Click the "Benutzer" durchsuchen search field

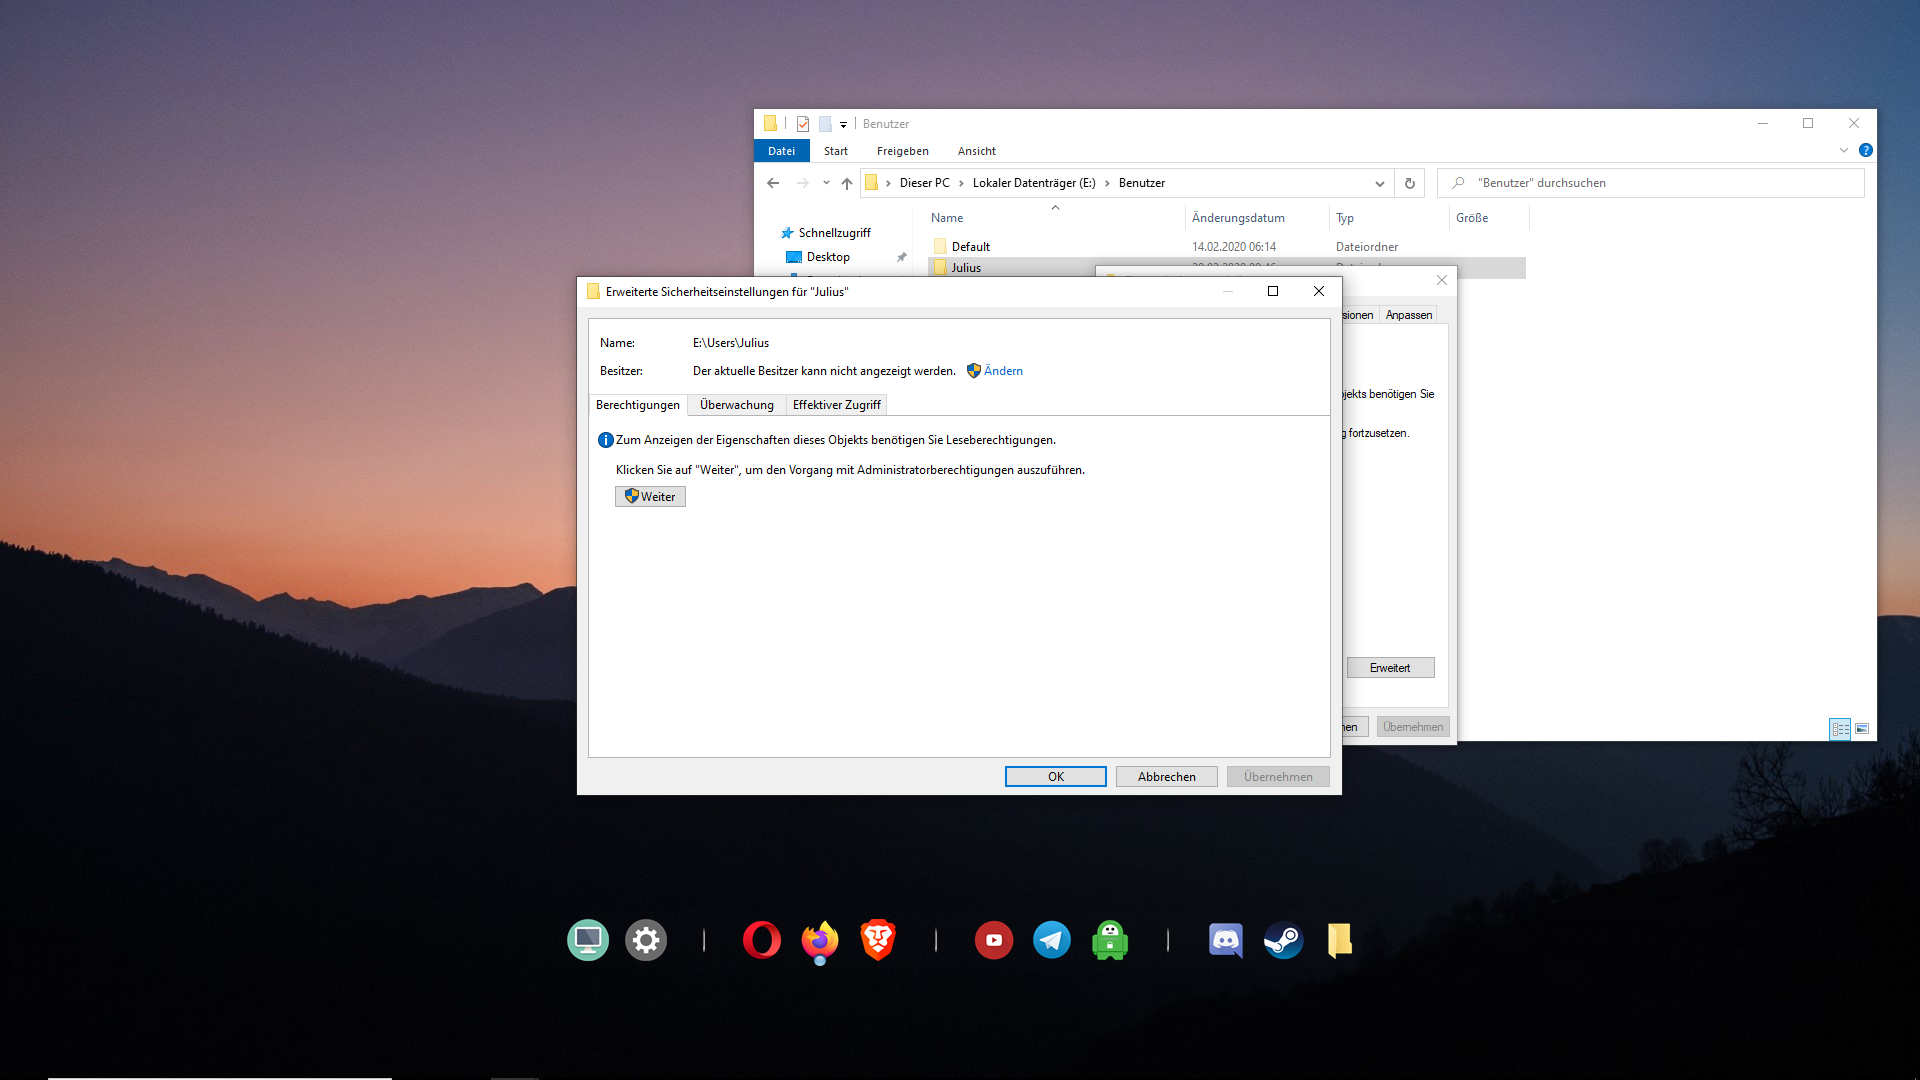[x=1660, y=183]
